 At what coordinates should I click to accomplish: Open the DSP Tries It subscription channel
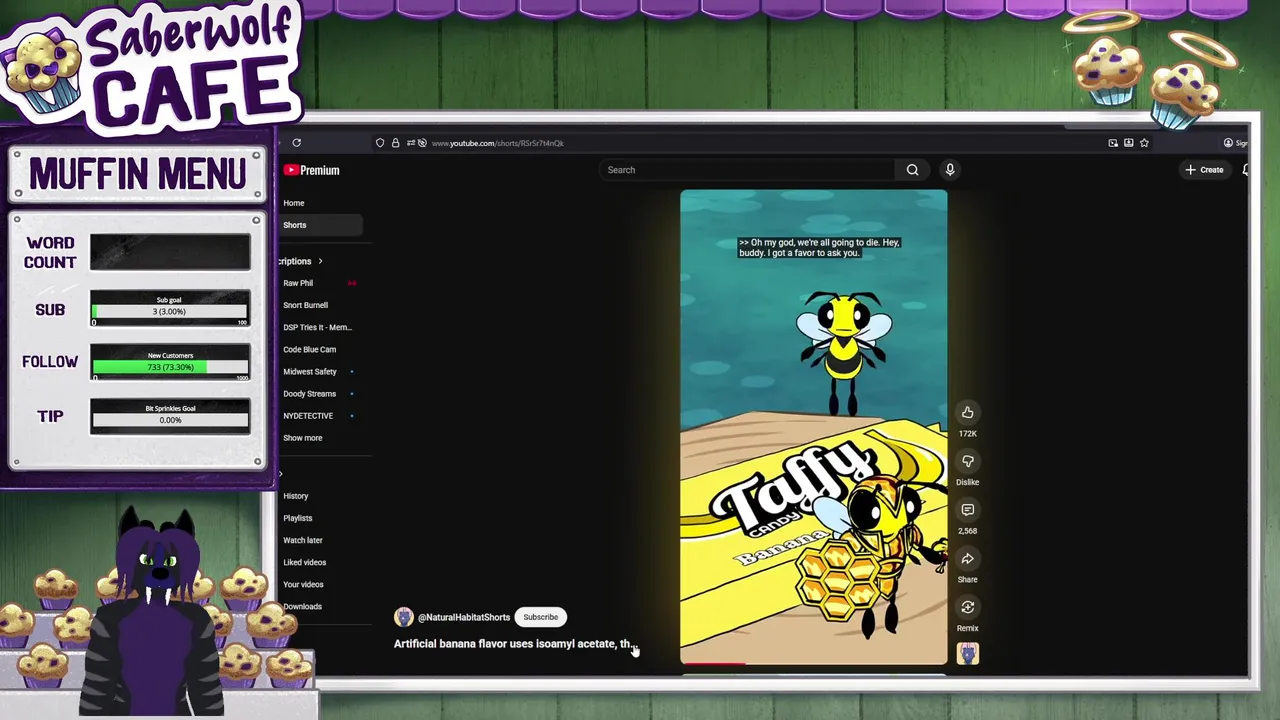(317, 327)
